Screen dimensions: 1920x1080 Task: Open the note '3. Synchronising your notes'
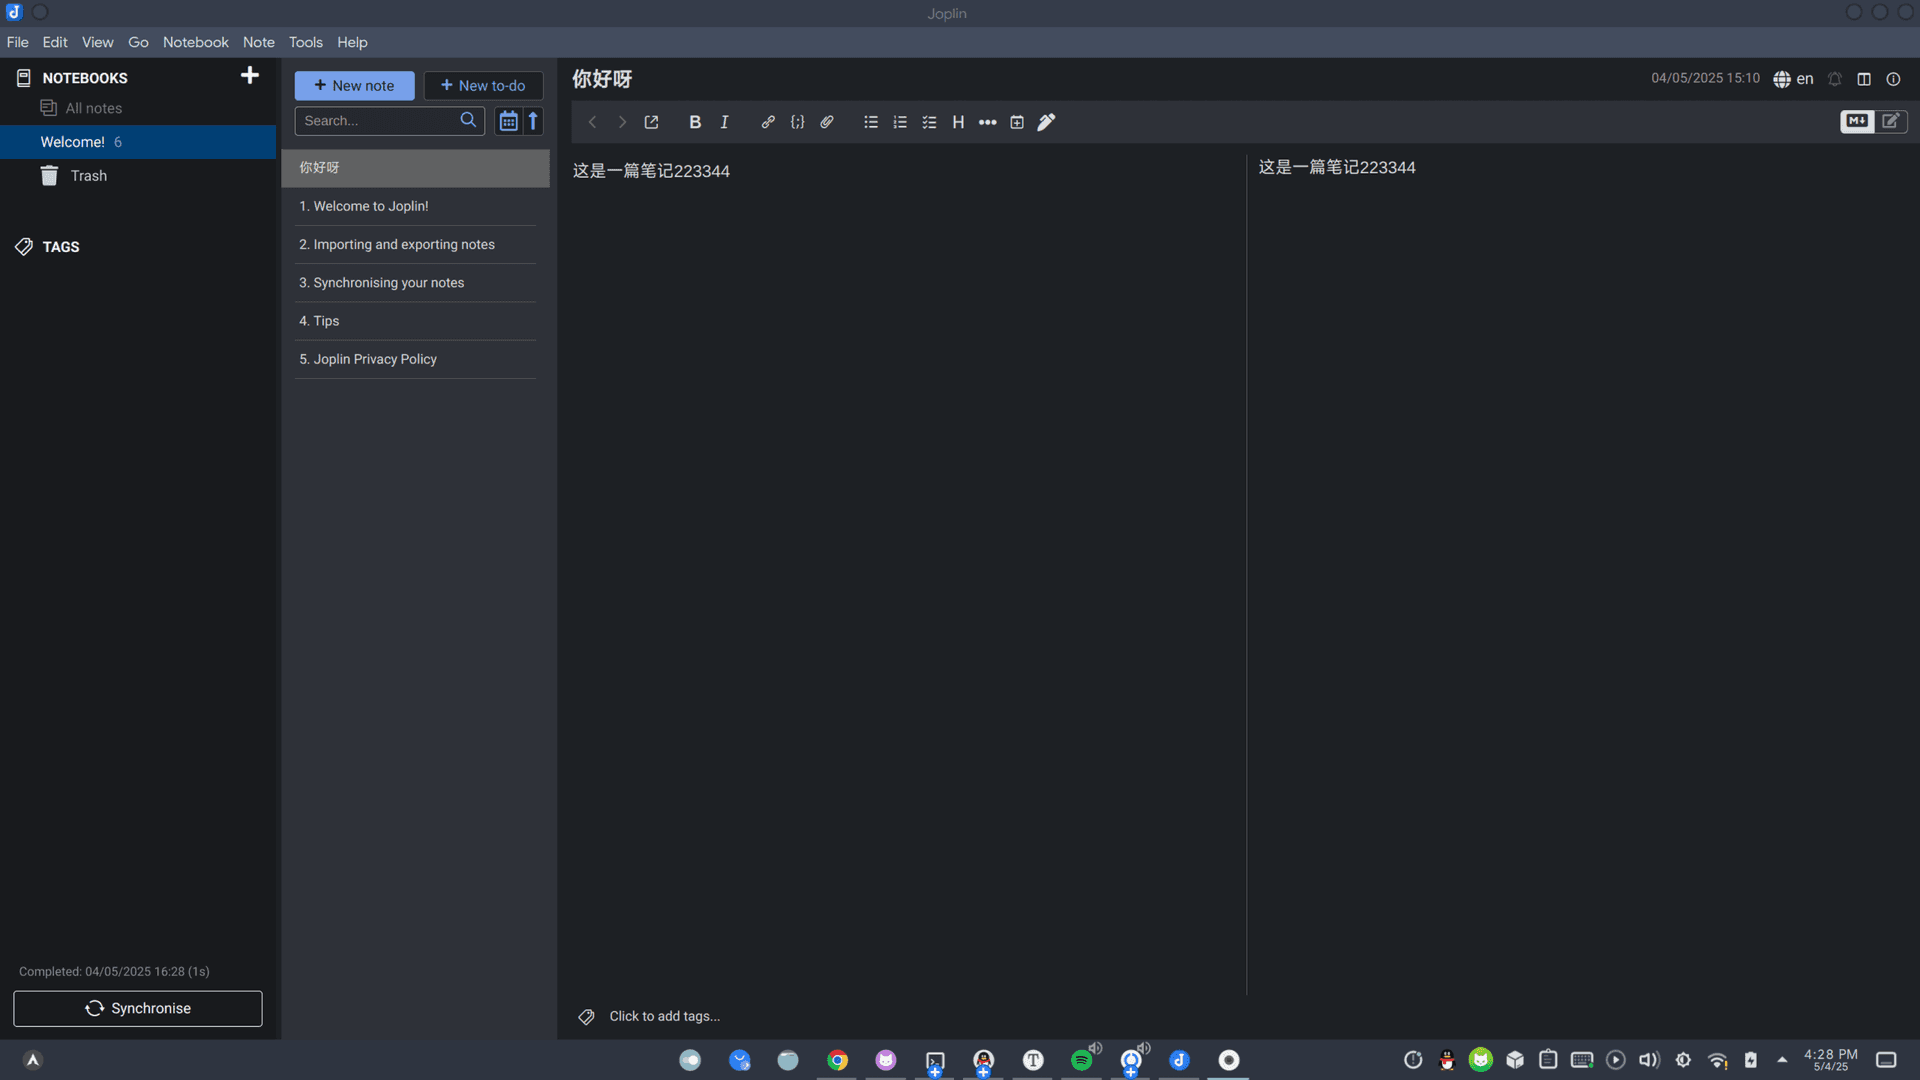pyautogui.click(x=415, y=283)
